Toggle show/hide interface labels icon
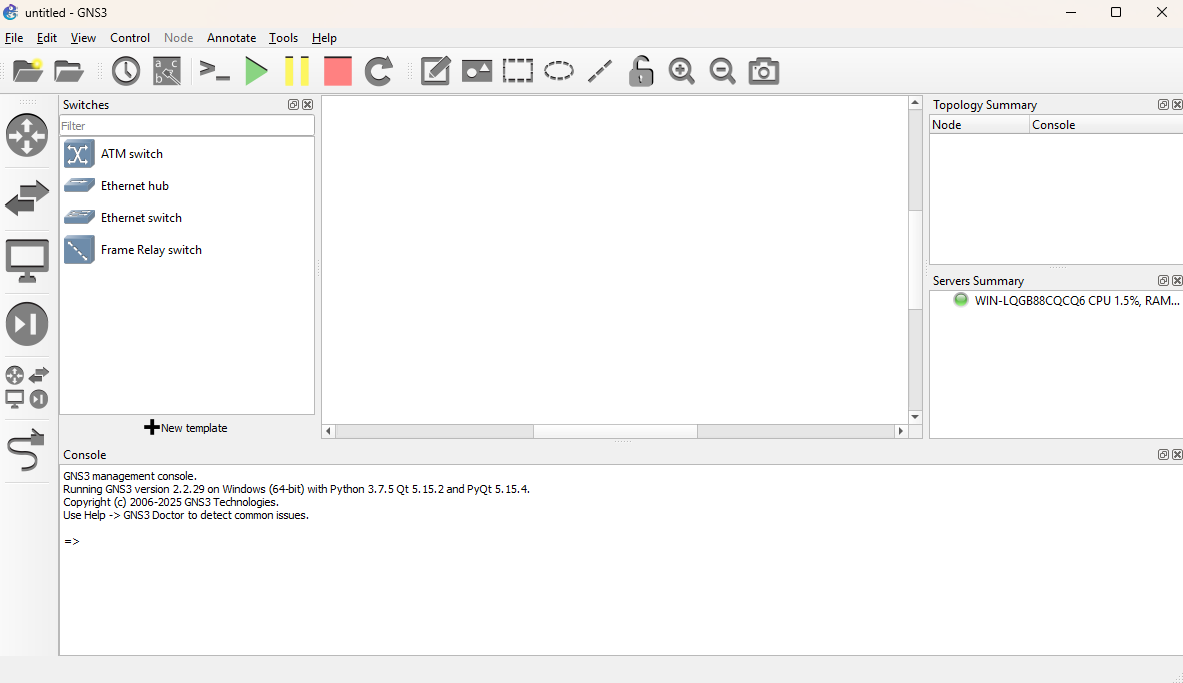This screenshot has height=683, width=1183. [167, 71]
